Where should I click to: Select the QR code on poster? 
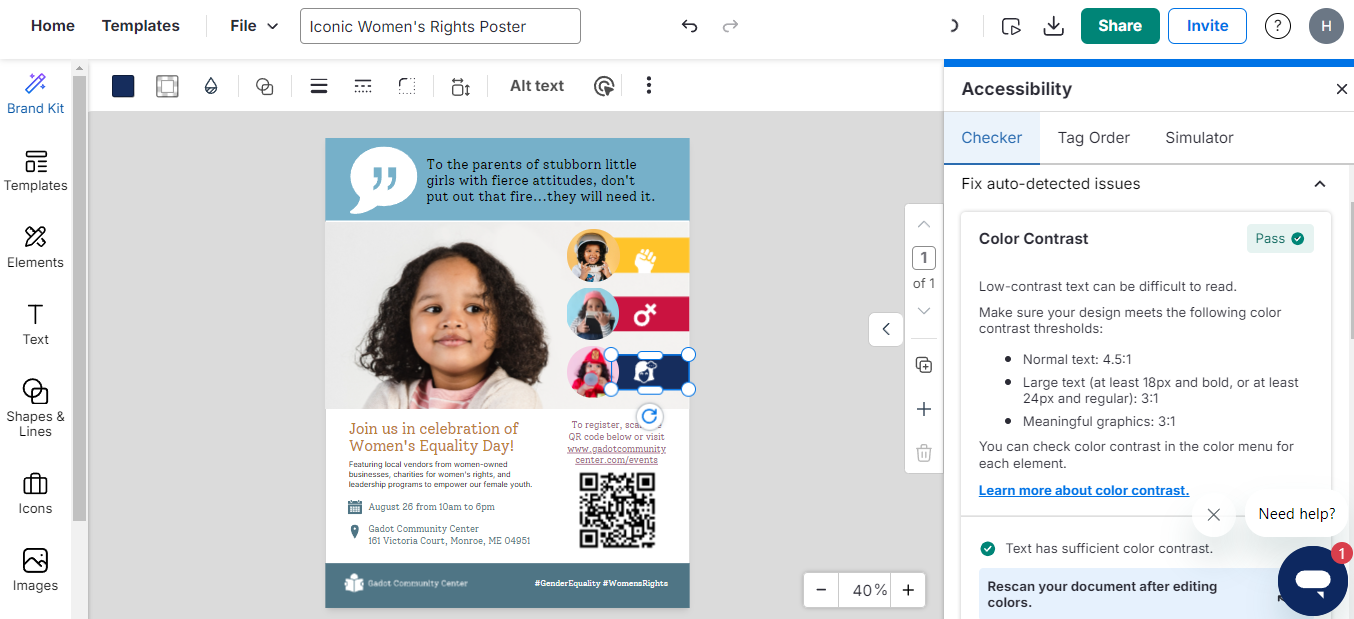[617, 510]
